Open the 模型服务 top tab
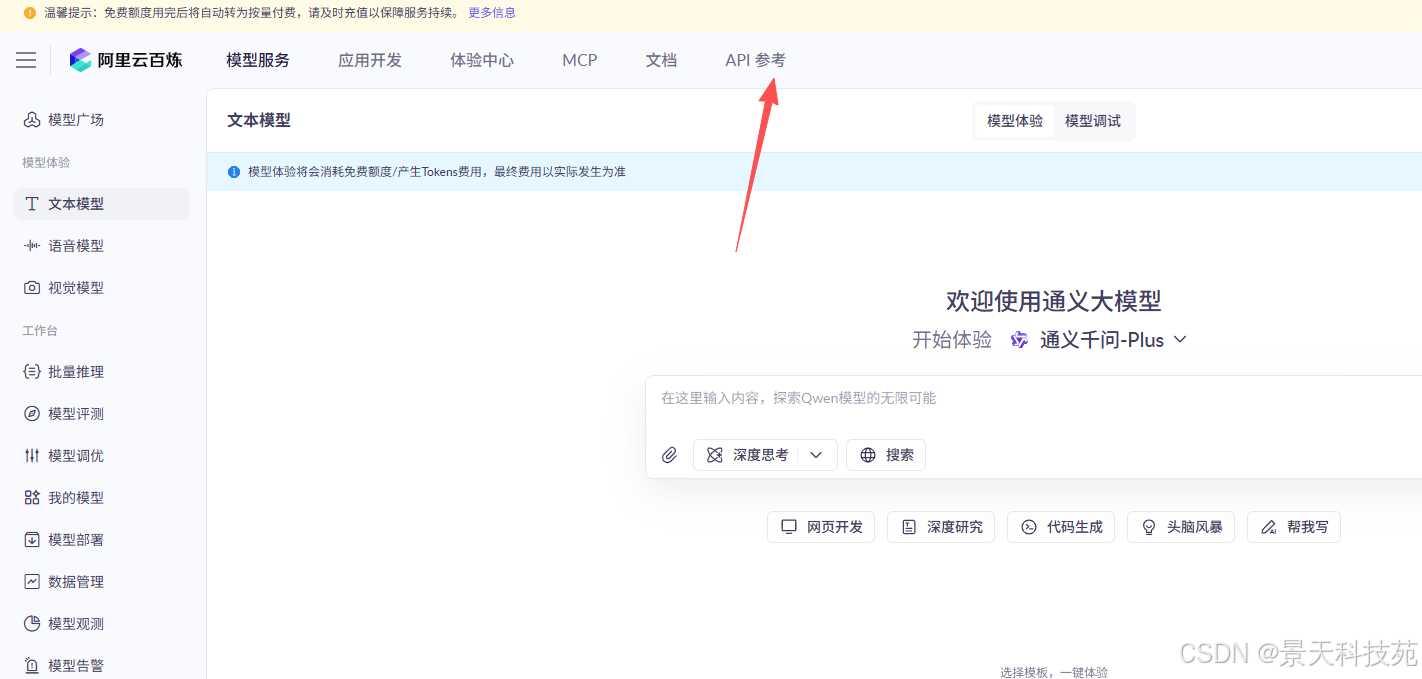Screen dimensions: 1422x679 click(258, 60)
